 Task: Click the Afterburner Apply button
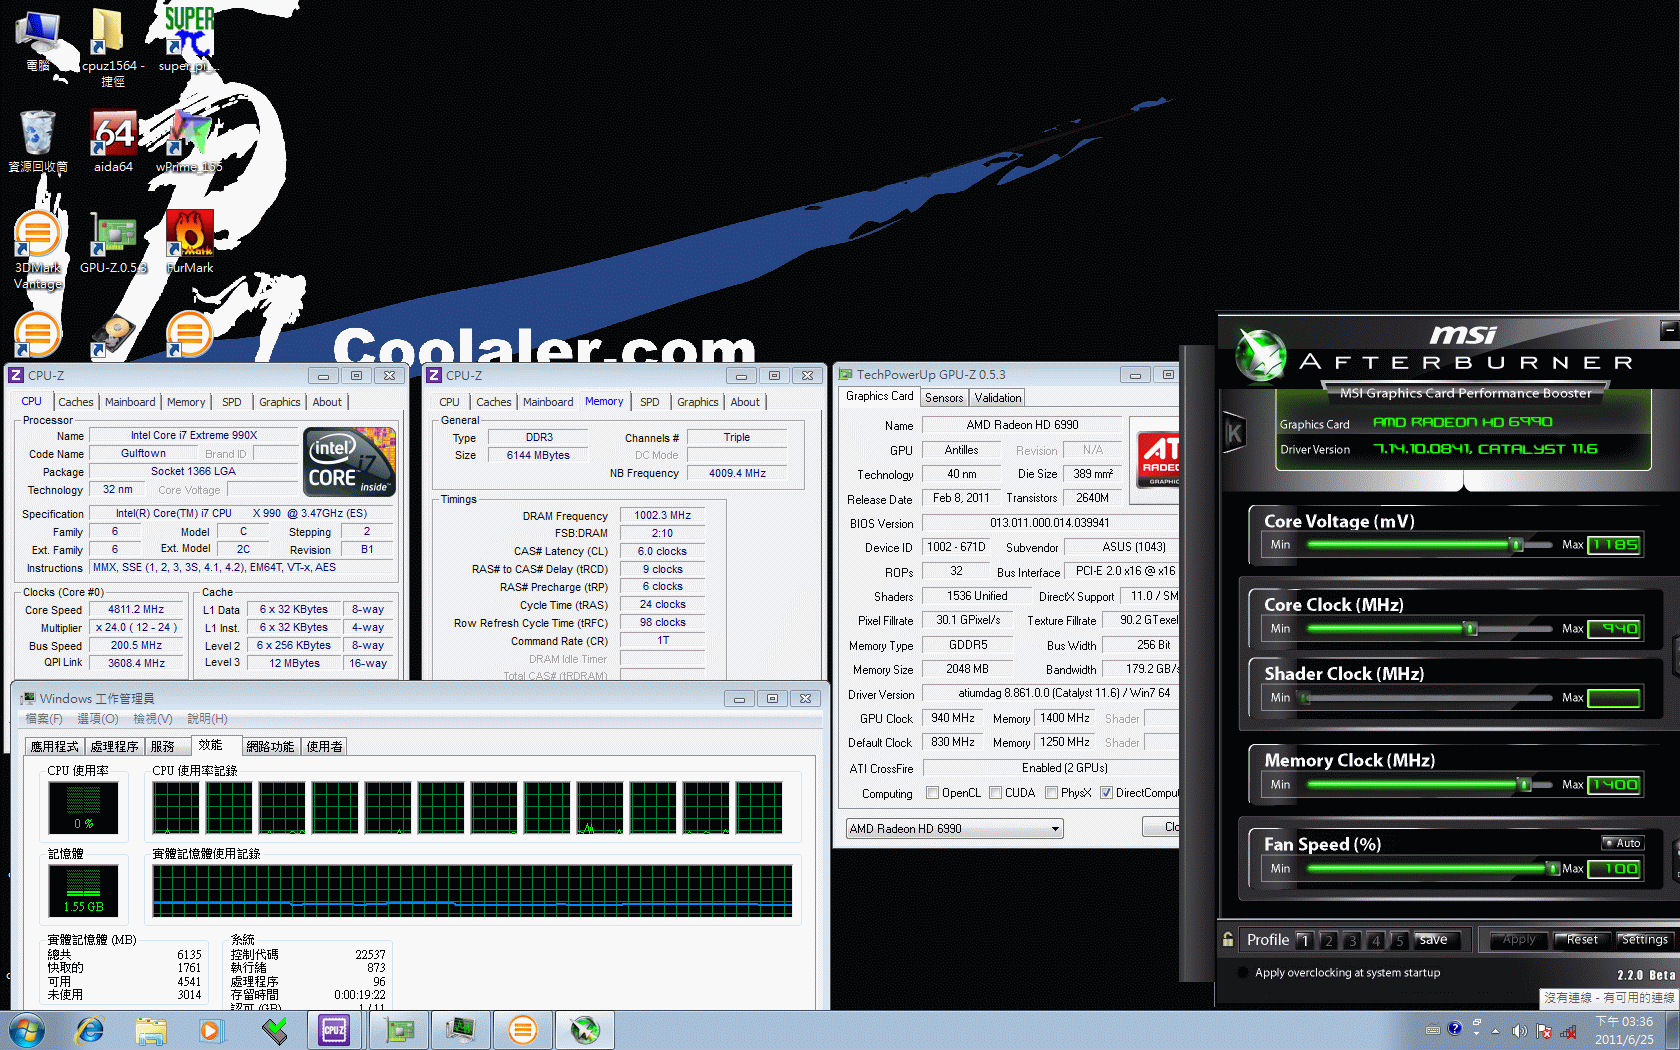point(1519,940)
